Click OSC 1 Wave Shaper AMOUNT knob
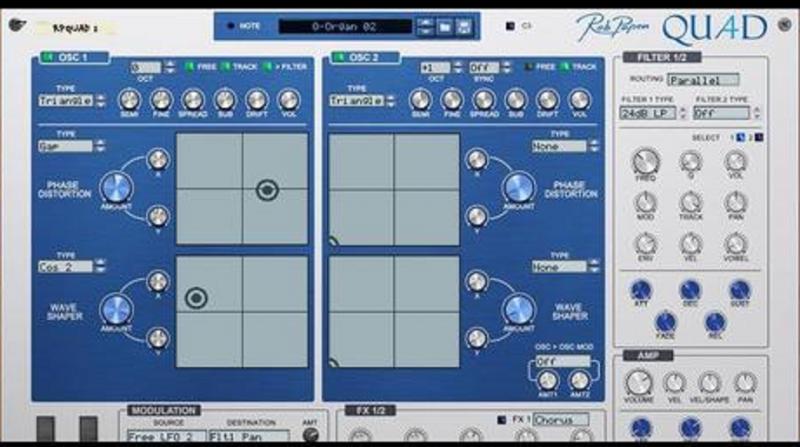The image size is (800, 447). (x=116, y=309)
